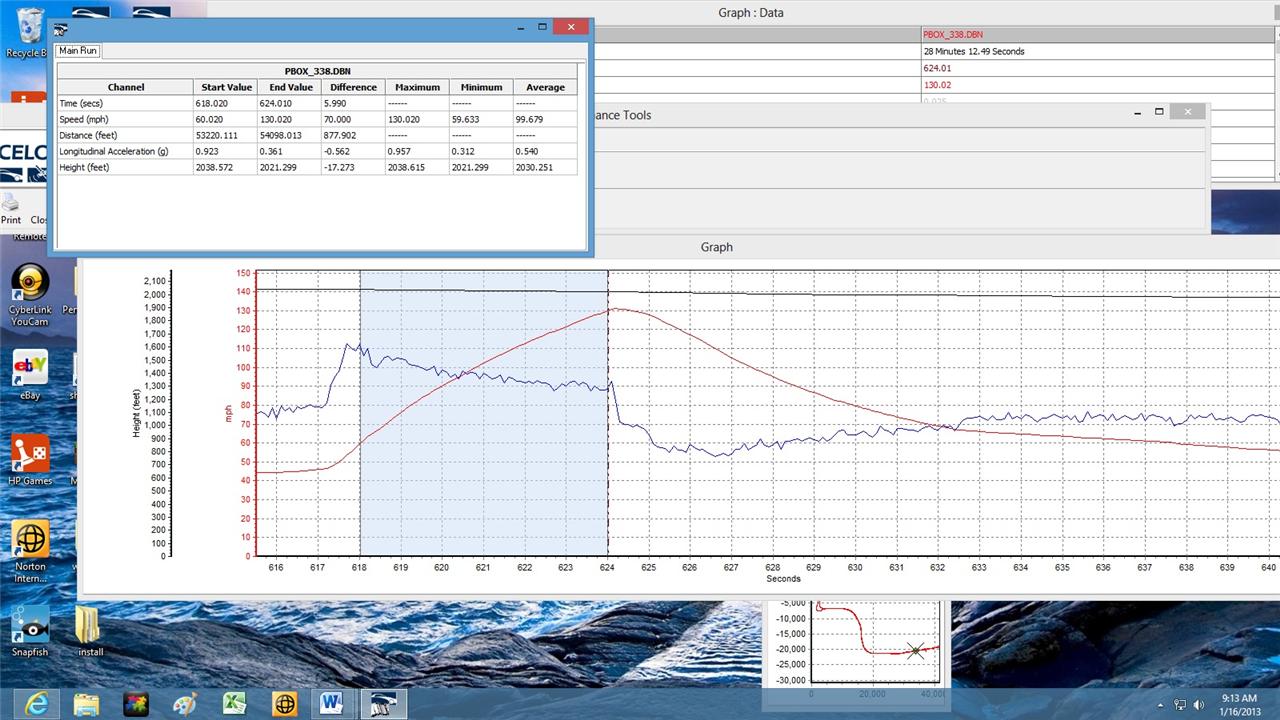Click '28 Minutes 12.49 Seconds' in Graph : Data
Viewport: 1280px width, 720px height.
pyautogui.click(x=974, y=51)
